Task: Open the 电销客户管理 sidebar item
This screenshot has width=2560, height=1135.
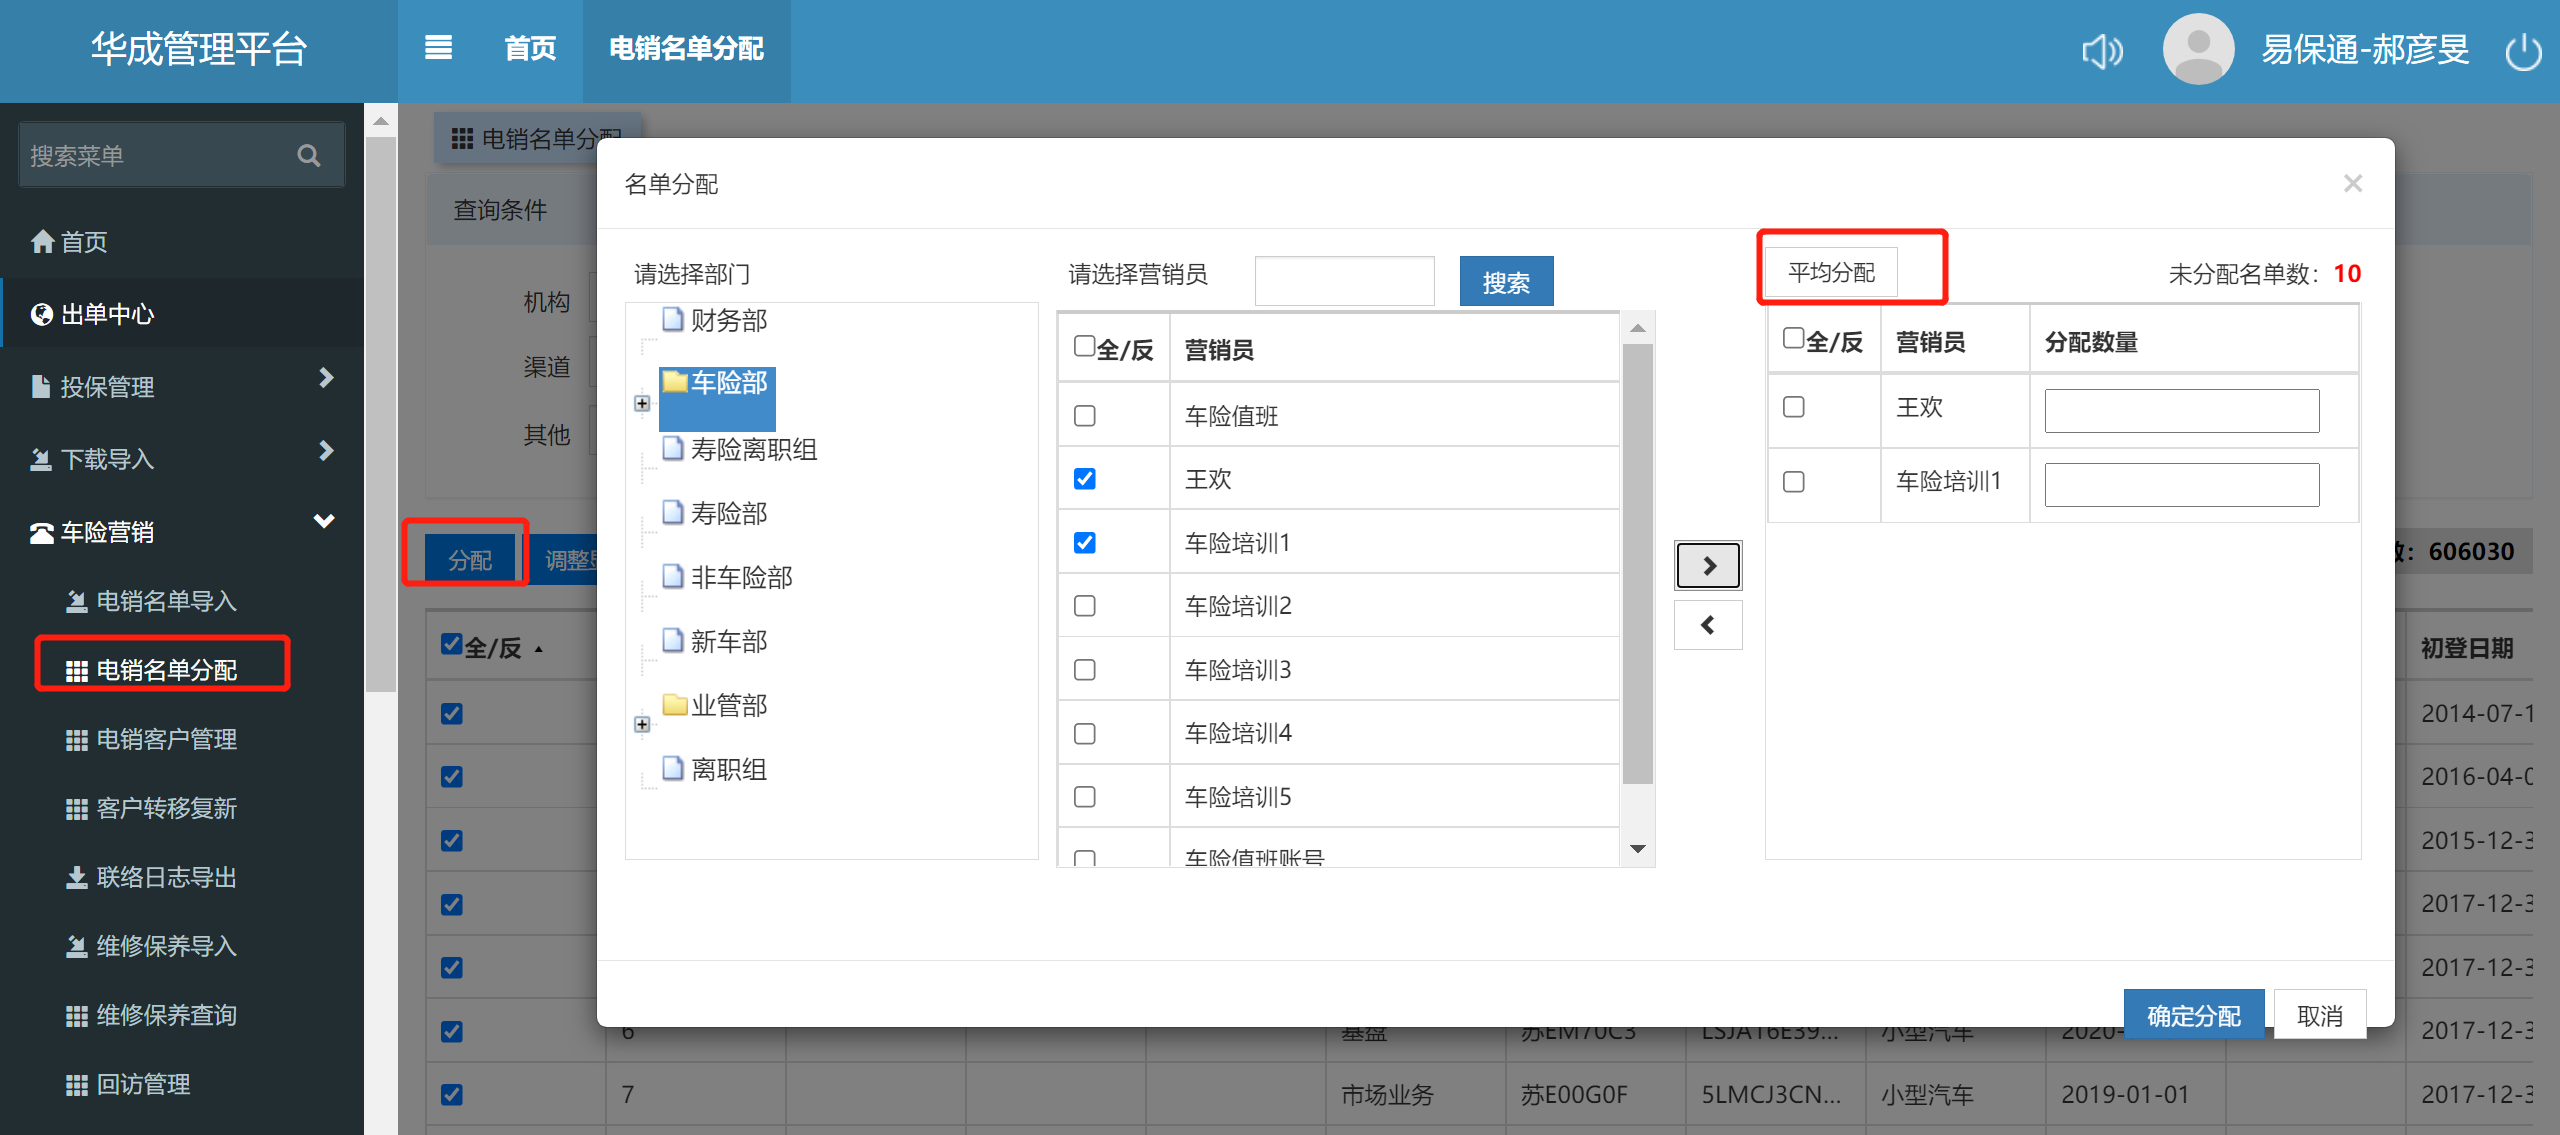Action: click(166, 739)
